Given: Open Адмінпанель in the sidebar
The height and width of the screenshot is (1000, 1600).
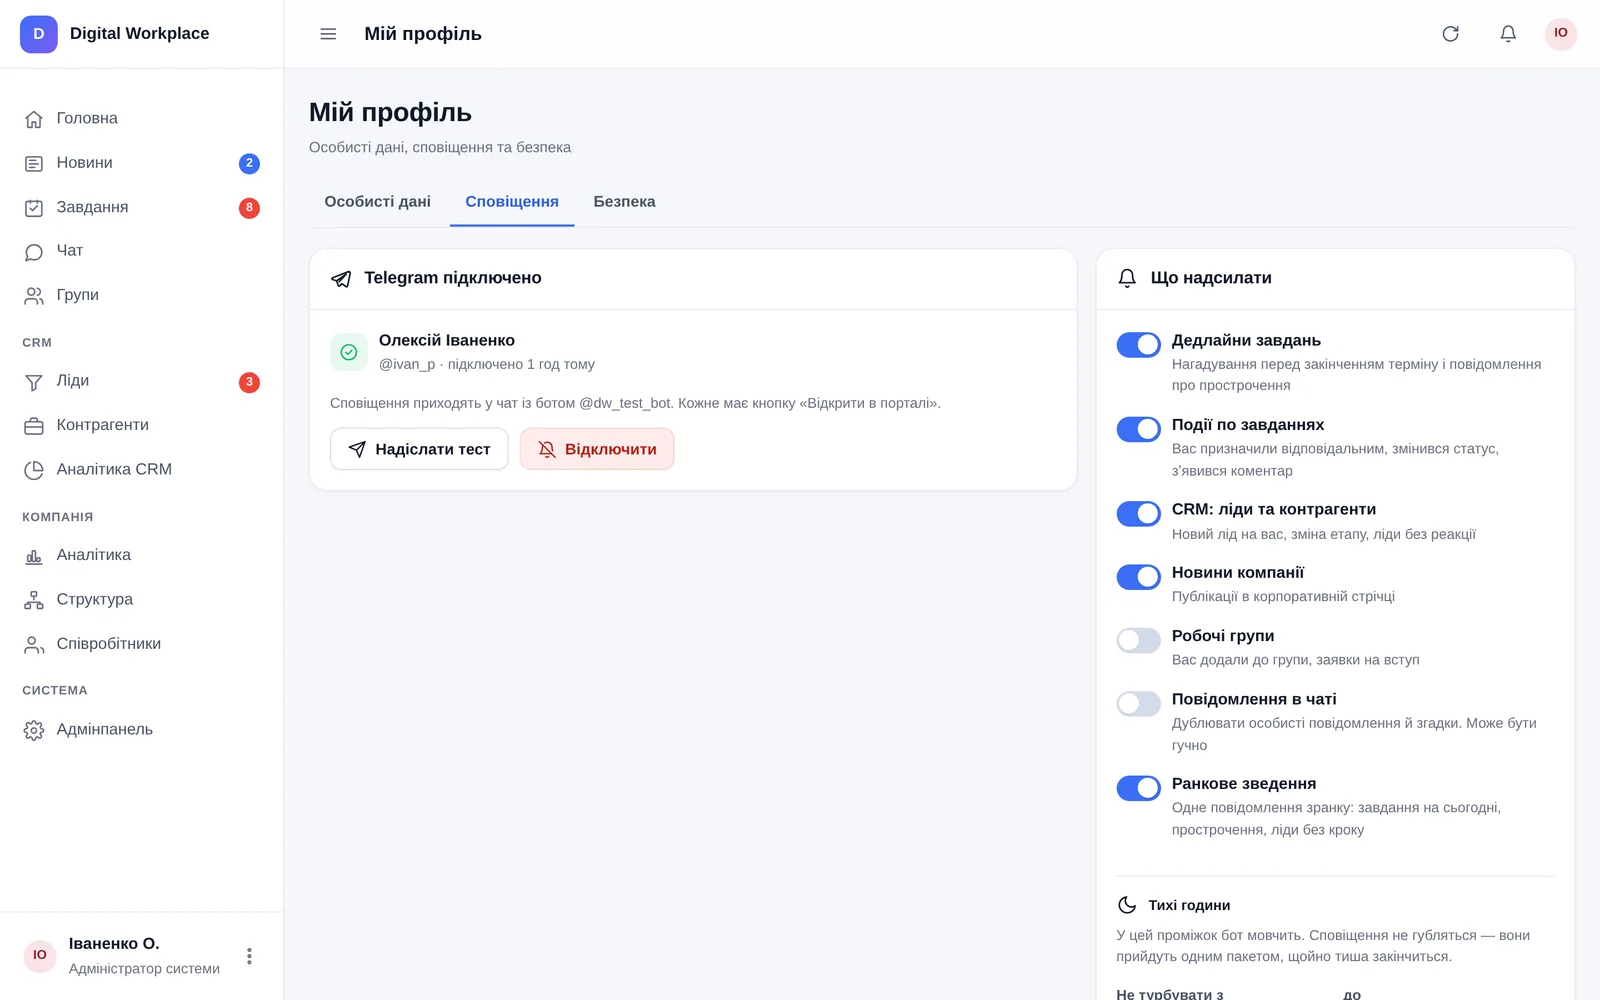Looking at the screenshot, I should [141, 730].
